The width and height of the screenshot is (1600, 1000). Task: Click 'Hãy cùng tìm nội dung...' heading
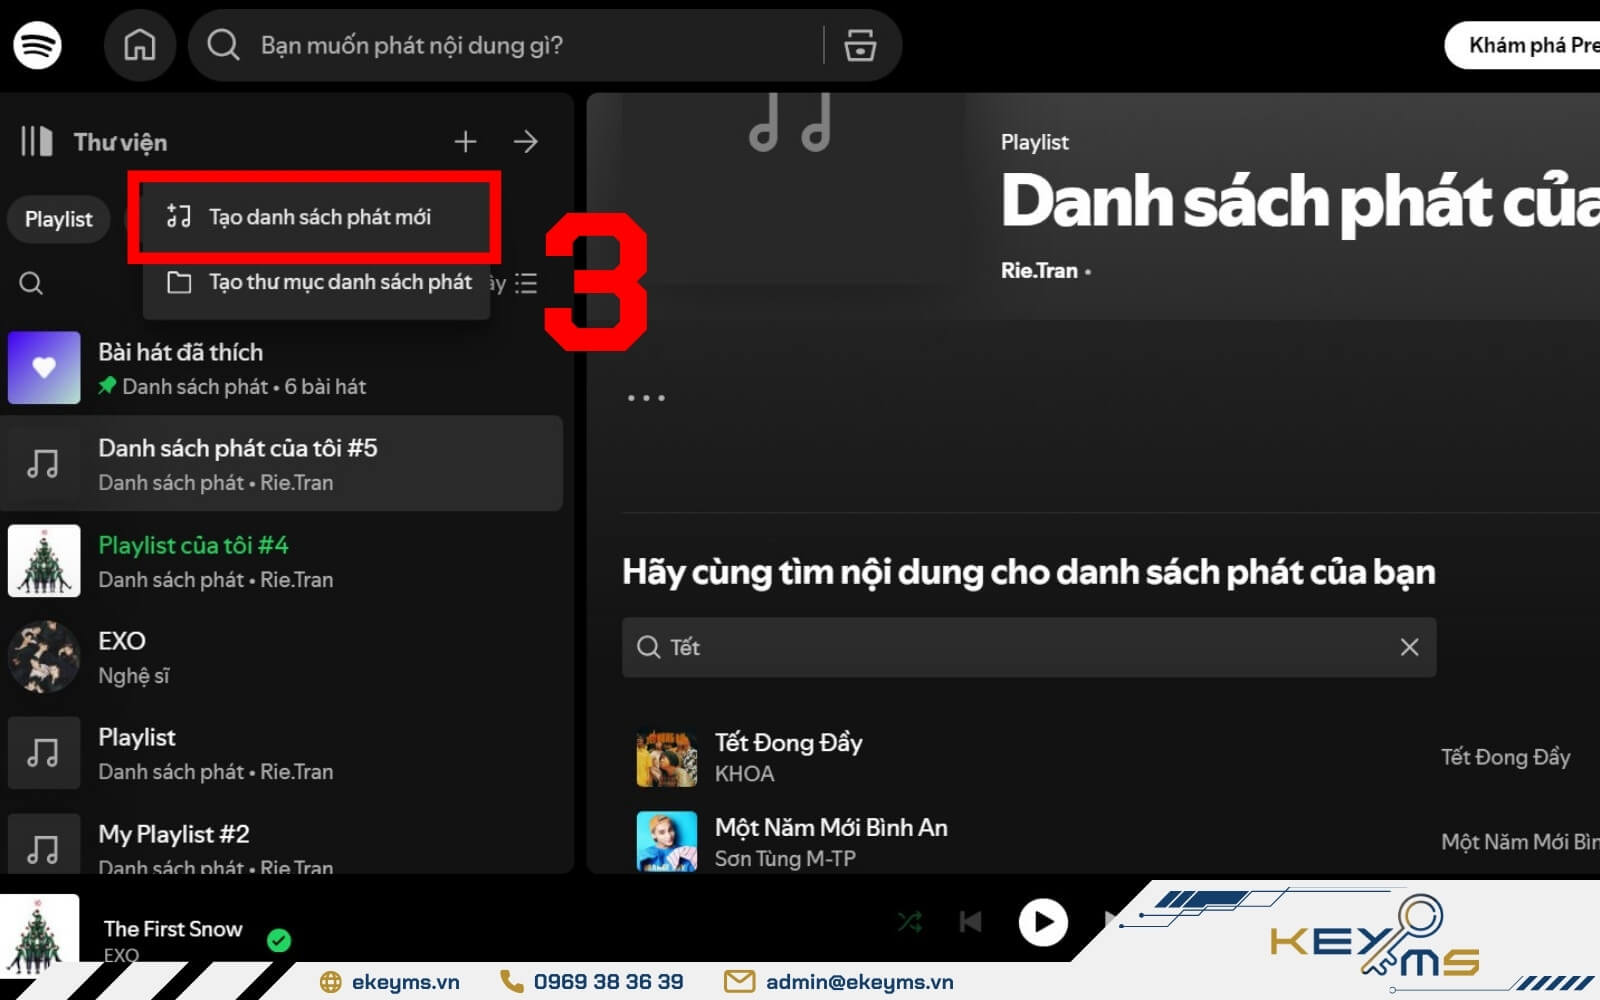tap(1029, 572)
